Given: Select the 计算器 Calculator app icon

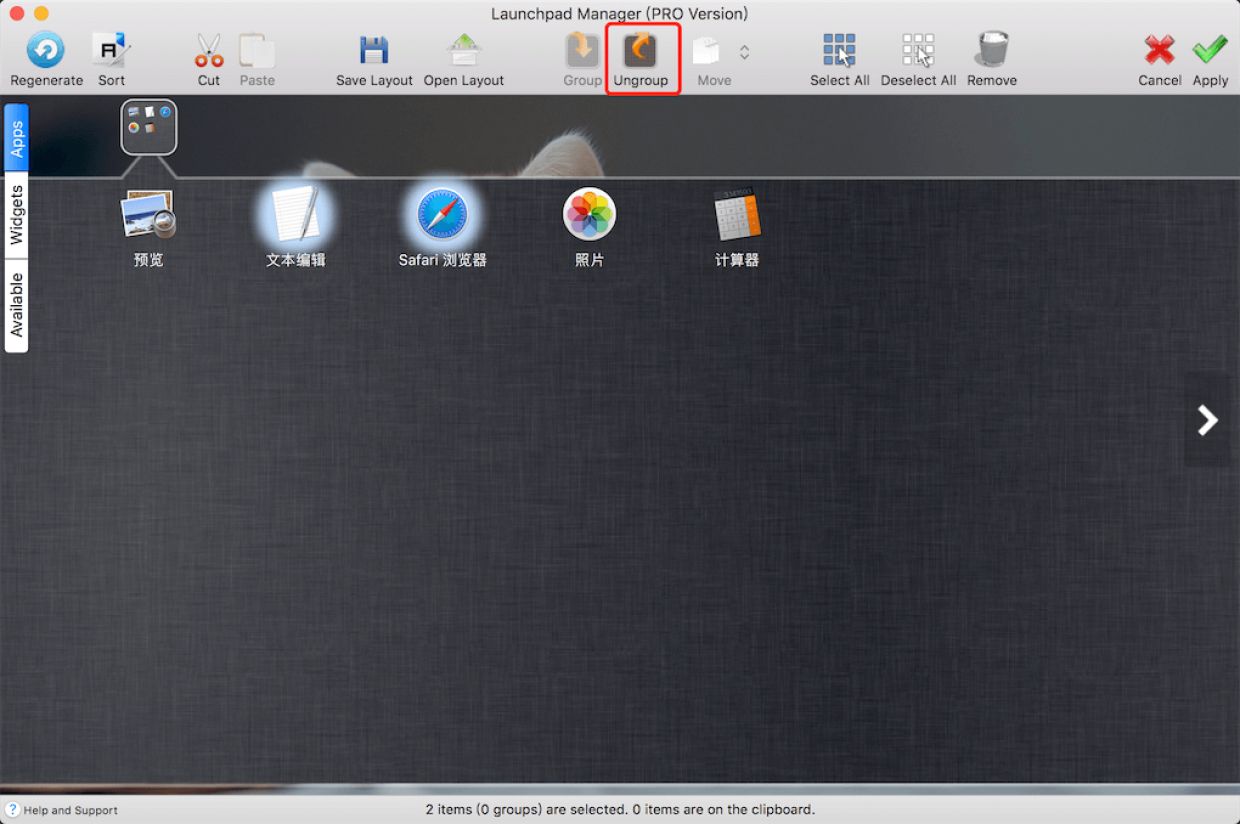Looking at the screenshot, I should 737,214.
